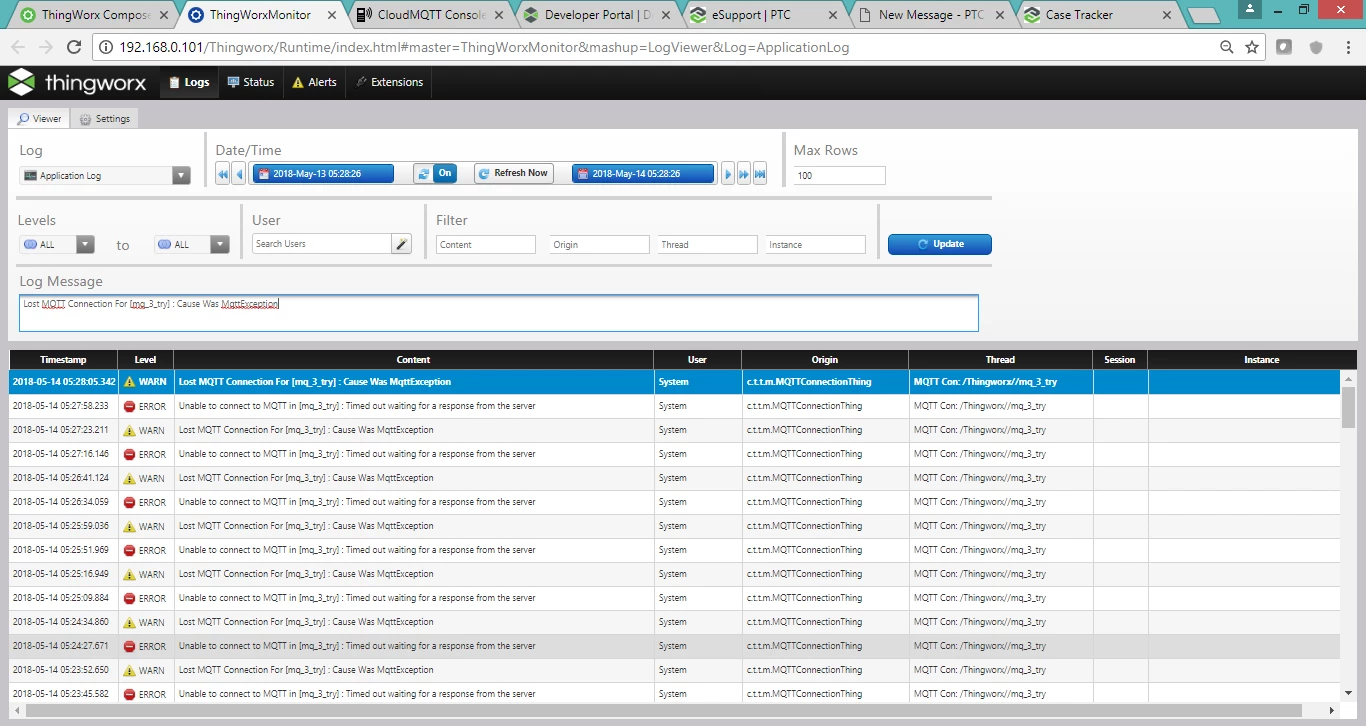Focus the Content filter field
Image resolution: width=1366 pixels, height=726 pixels.
486,244
